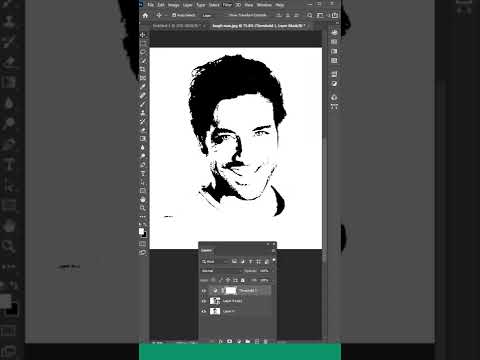Open the Edit menu
The height and width of the screenshot is (360, 480).
[x=161, y=5]
